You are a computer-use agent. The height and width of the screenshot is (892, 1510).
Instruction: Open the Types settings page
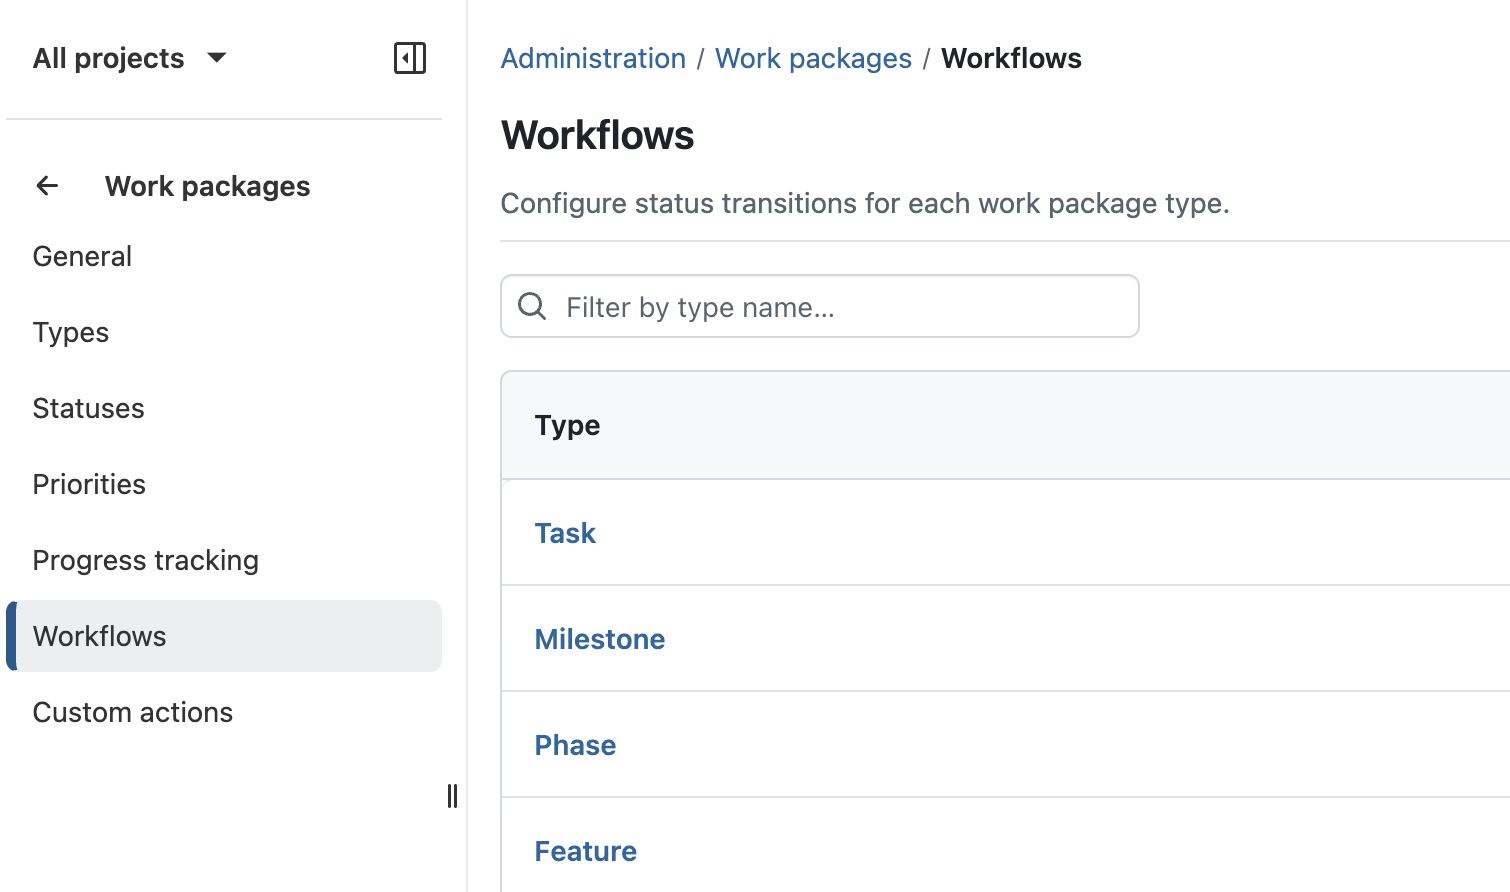pos(70,332)
